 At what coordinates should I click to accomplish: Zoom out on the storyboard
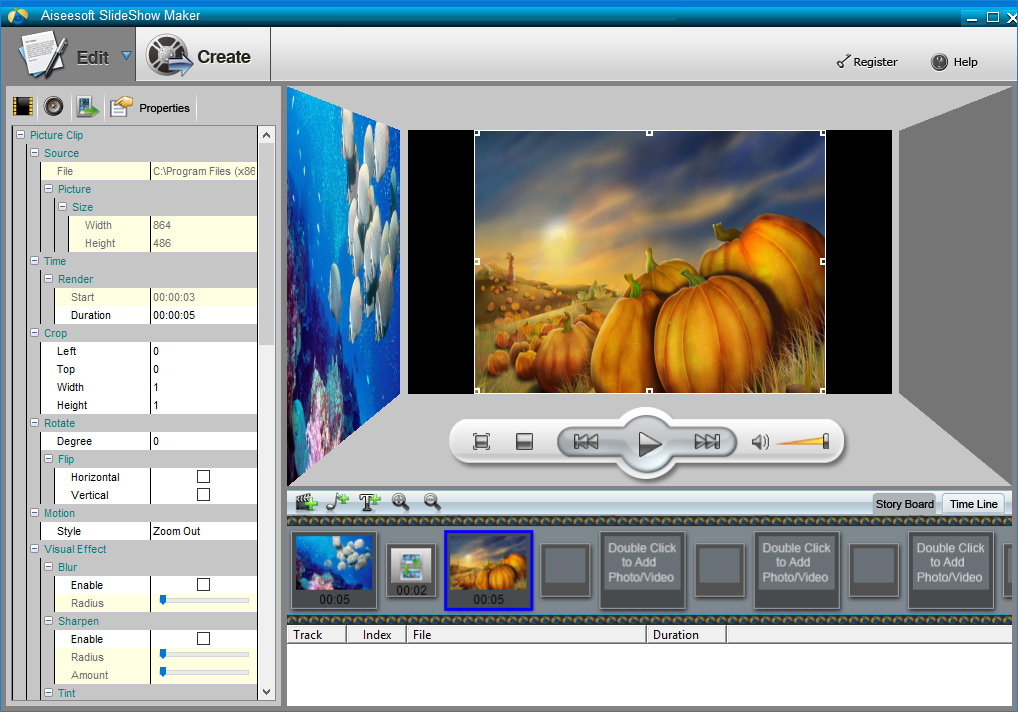pos(432,503)
